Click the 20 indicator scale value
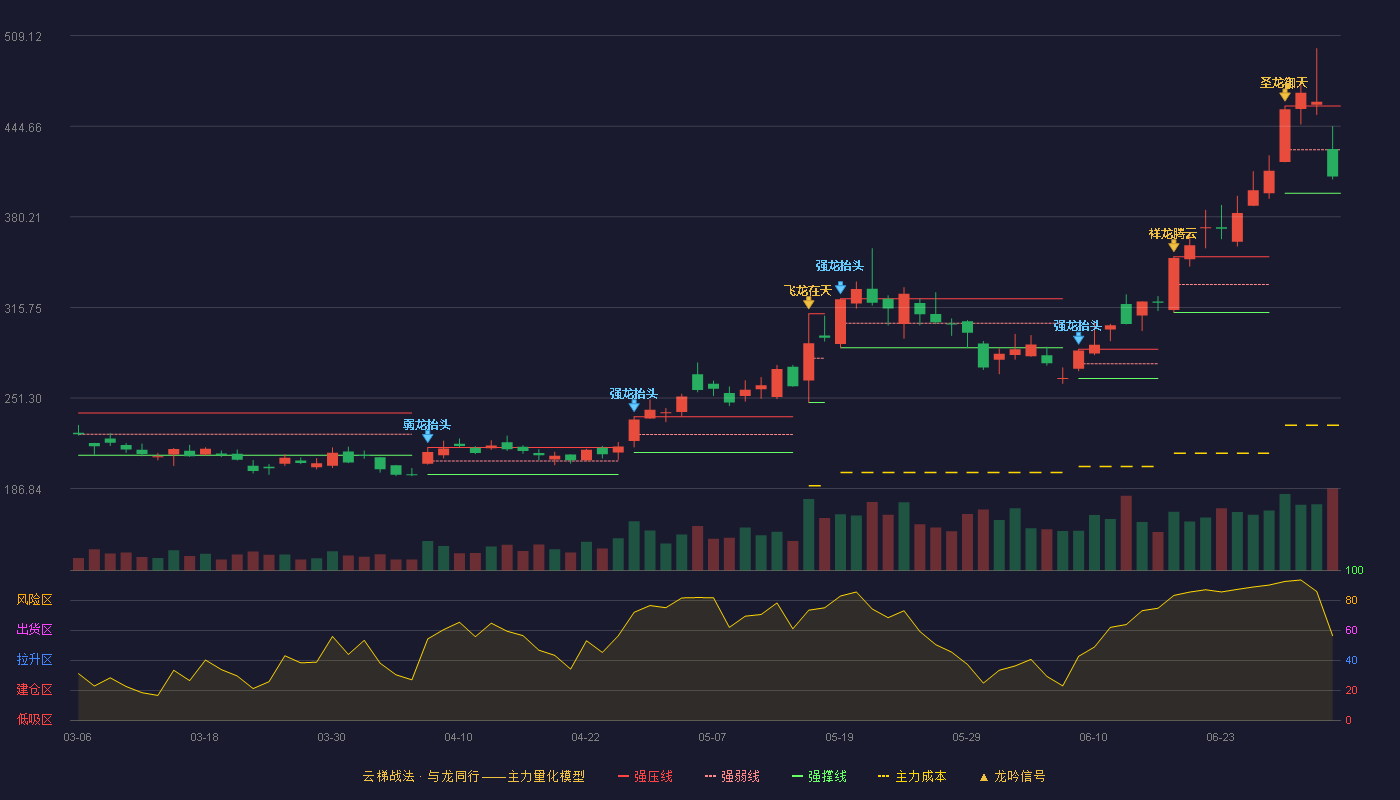This screenshot has height=800, width=1400. [1351, 690]
